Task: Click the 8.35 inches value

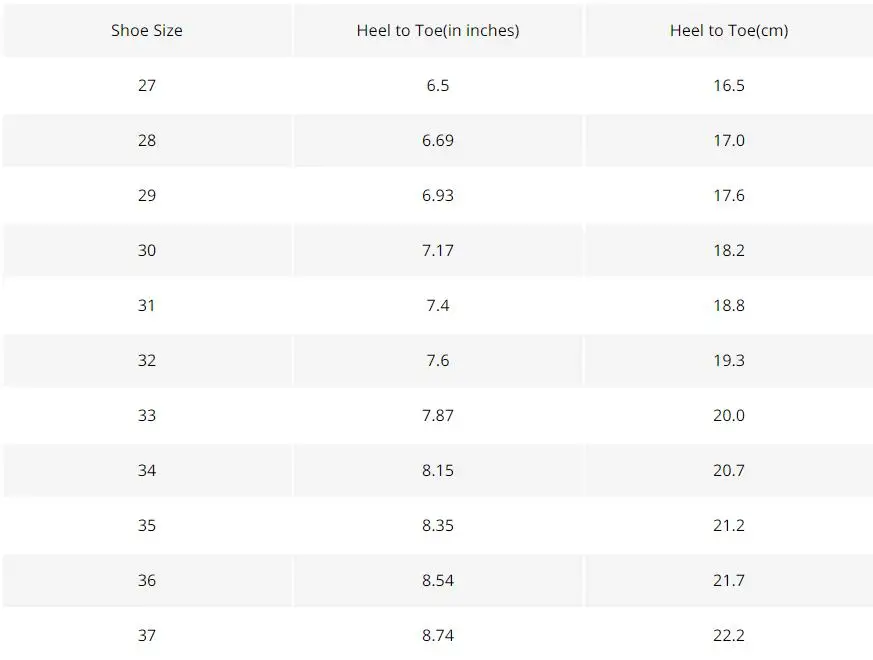Action: pyautogui.click(x=438, y=526)
